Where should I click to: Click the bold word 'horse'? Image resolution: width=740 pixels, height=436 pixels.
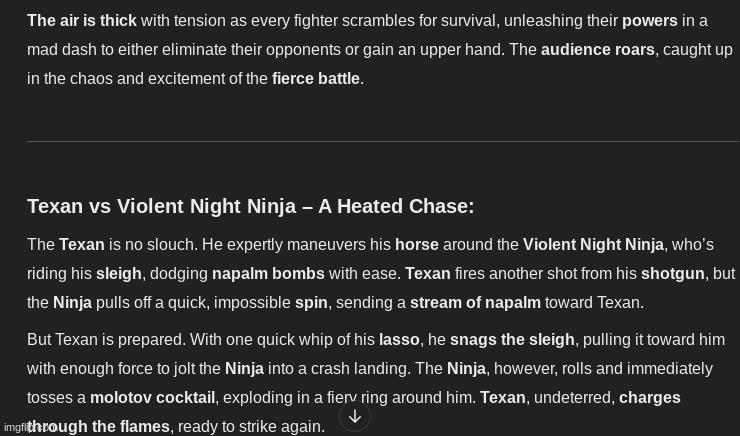pyautogui.click(x=416, y=244)
